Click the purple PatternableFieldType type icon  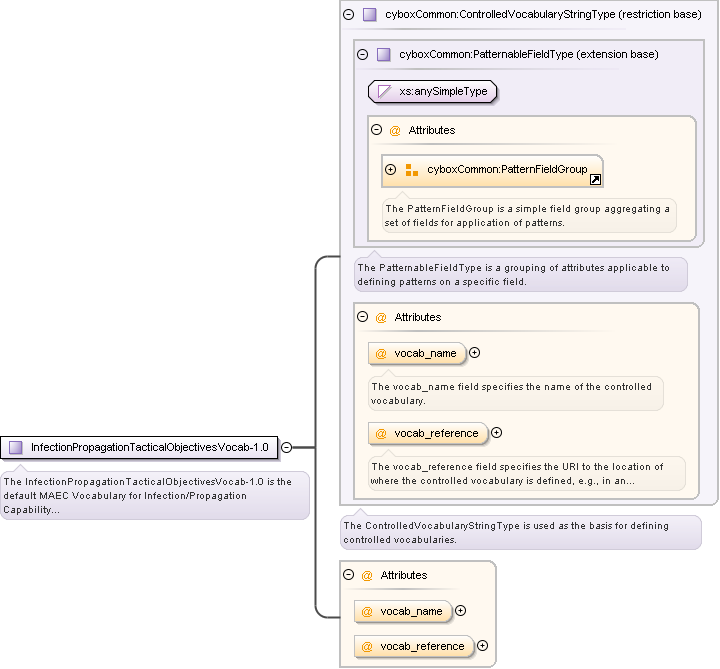(383, 54)
